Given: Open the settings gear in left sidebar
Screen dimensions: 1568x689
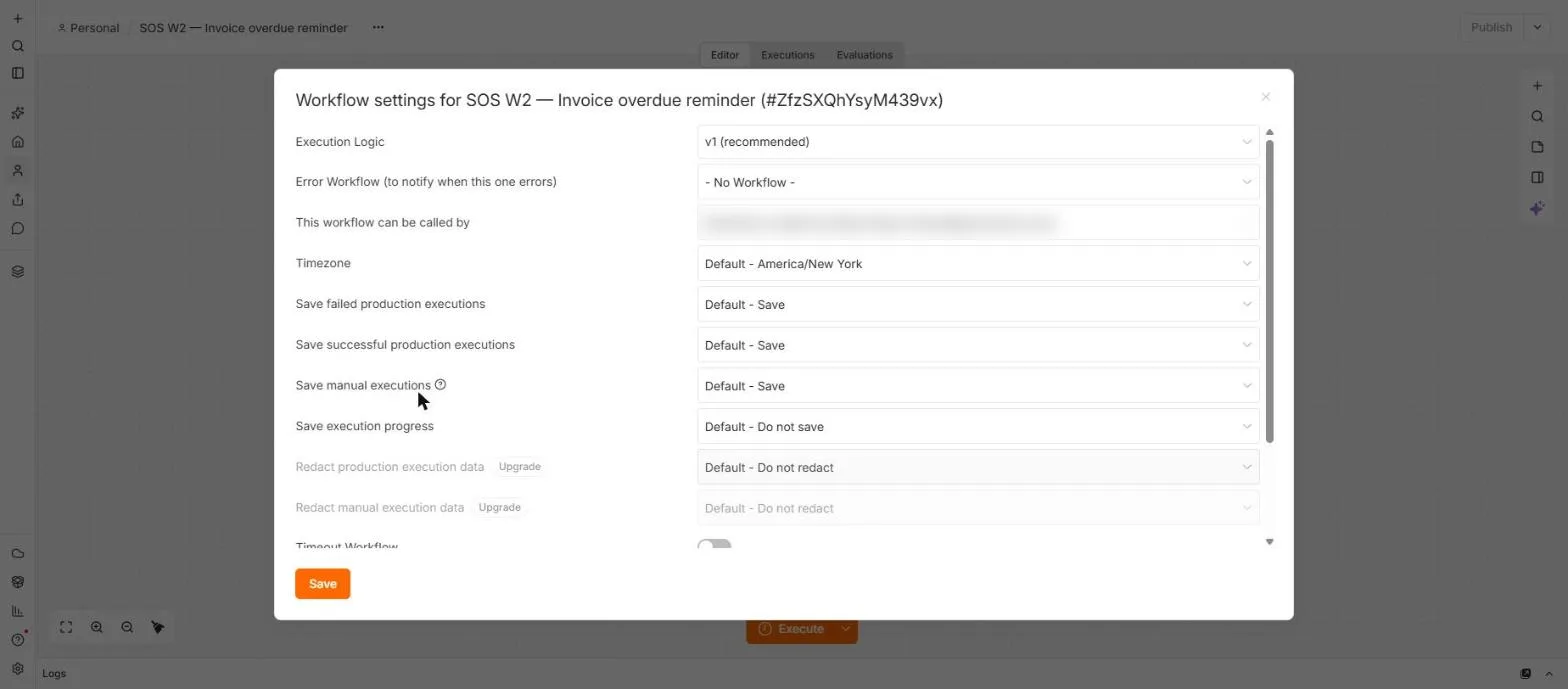Looking at the screenshot, I should (x=17, y=668).
